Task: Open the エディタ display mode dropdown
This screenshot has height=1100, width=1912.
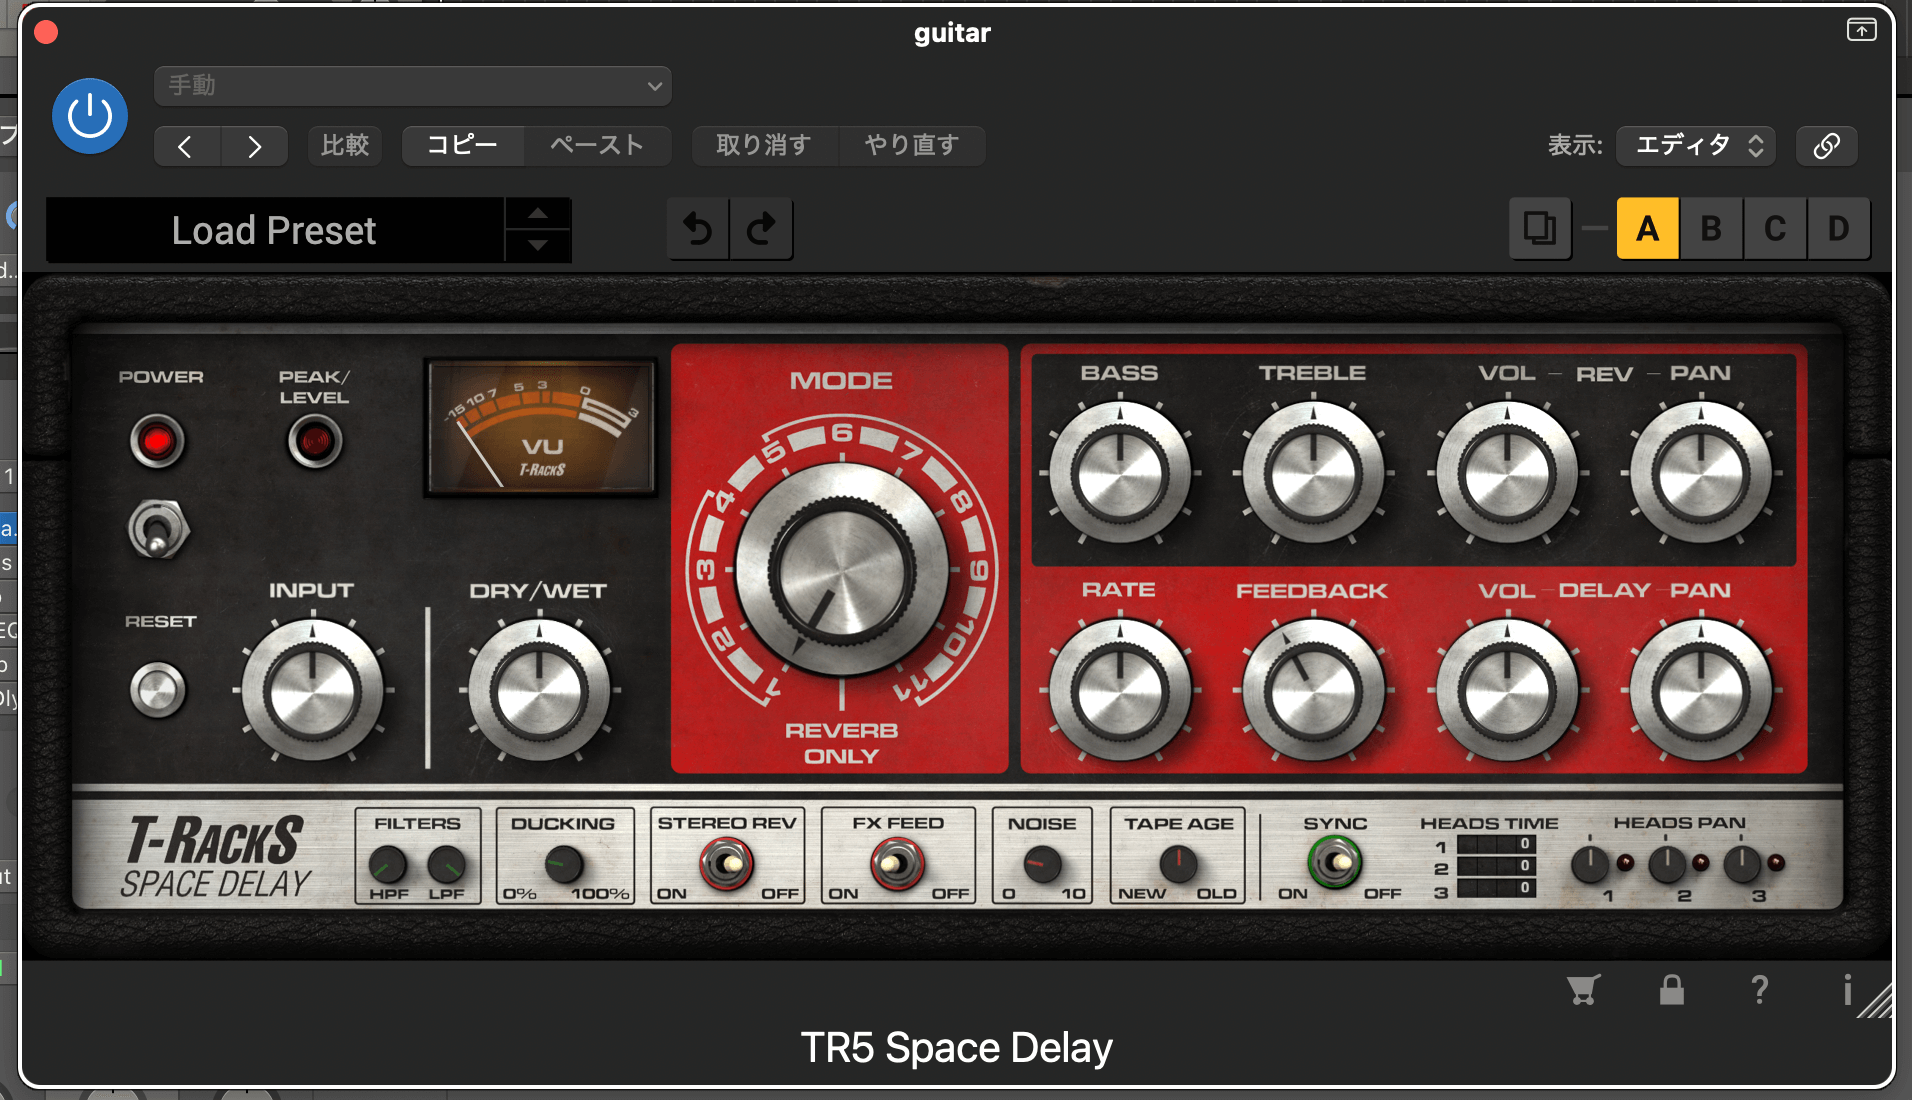Action: pyautogui.click(x=1694, y=145)
